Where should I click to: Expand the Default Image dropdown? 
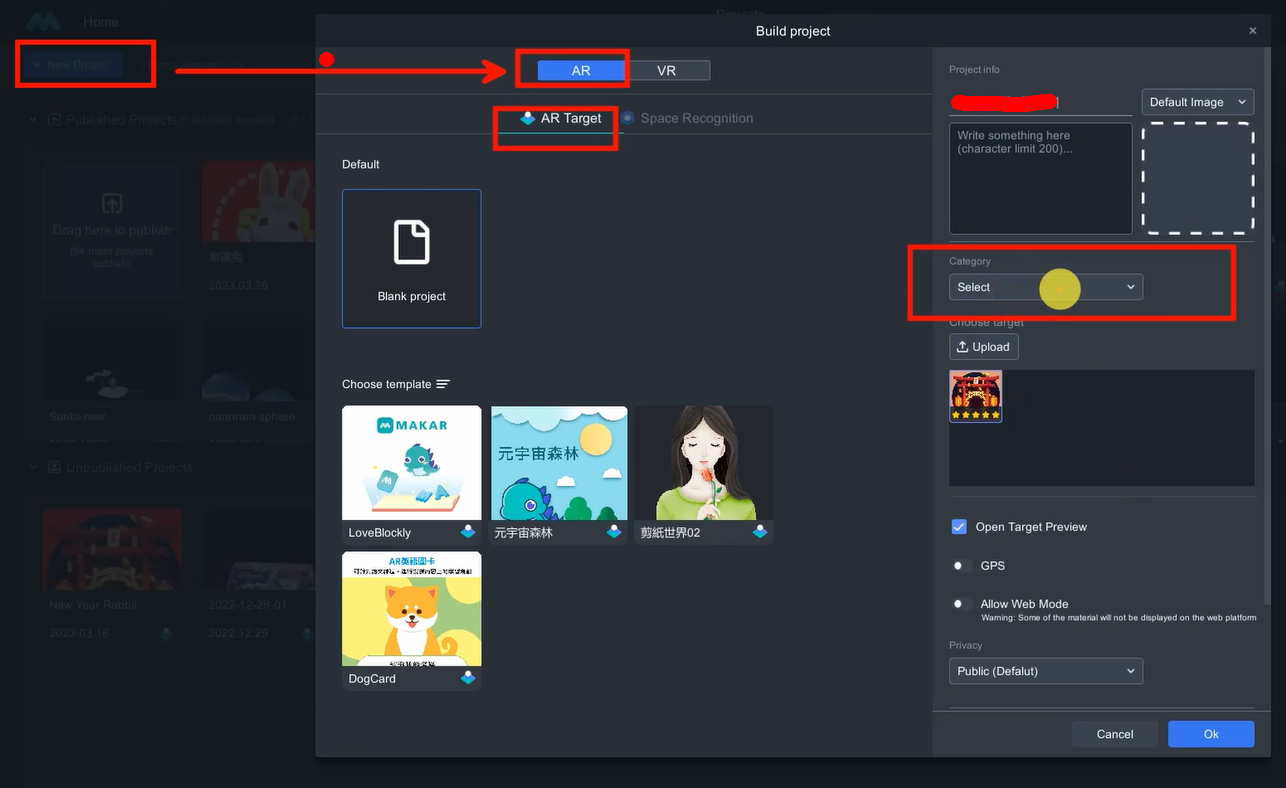tap(1197, 102)
